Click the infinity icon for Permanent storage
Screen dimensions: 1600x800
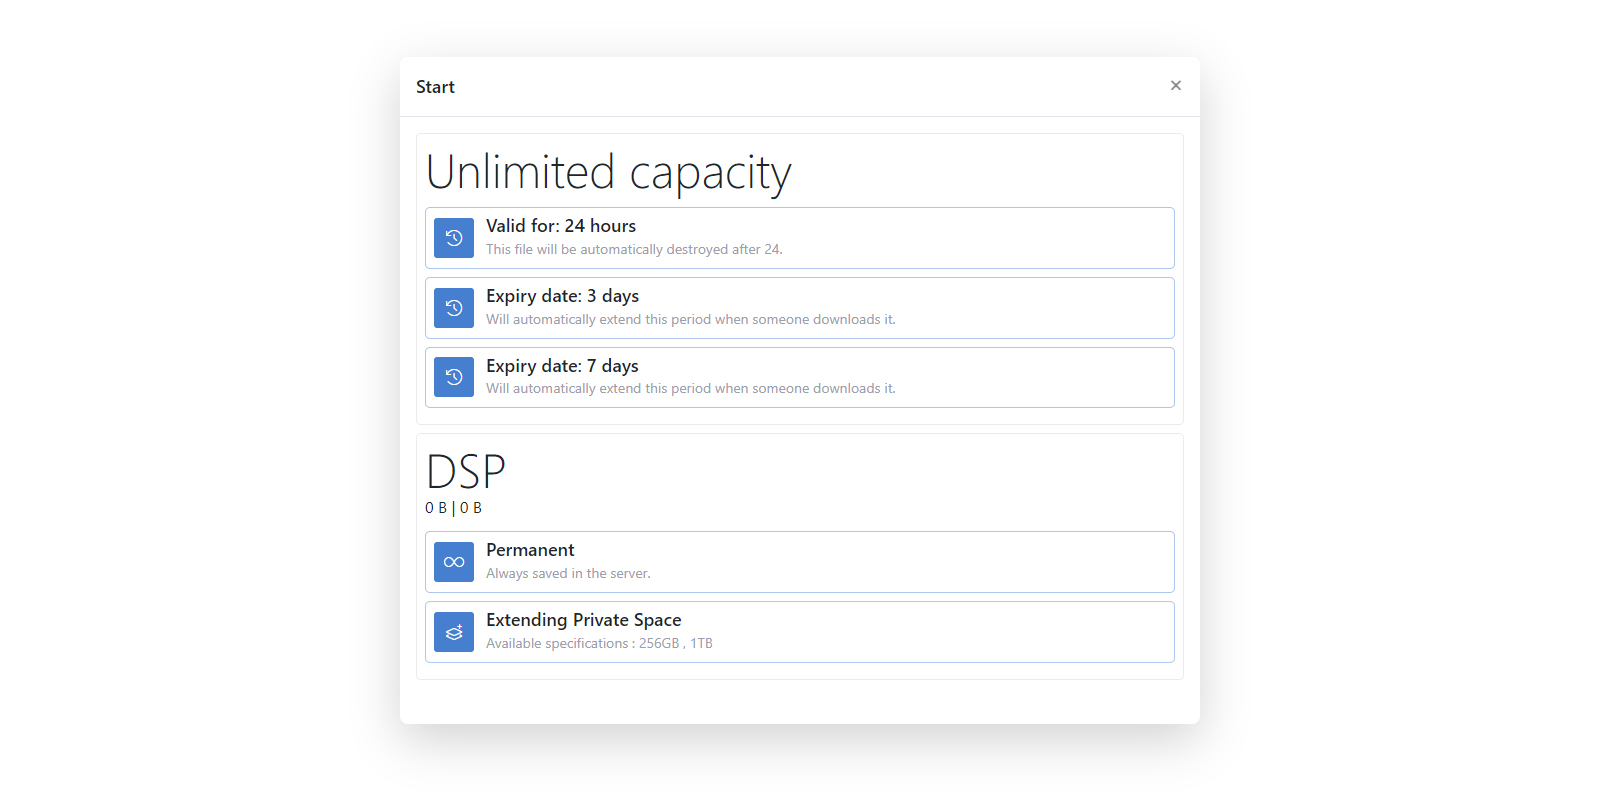pyautogui.click(x=454, y=562)
